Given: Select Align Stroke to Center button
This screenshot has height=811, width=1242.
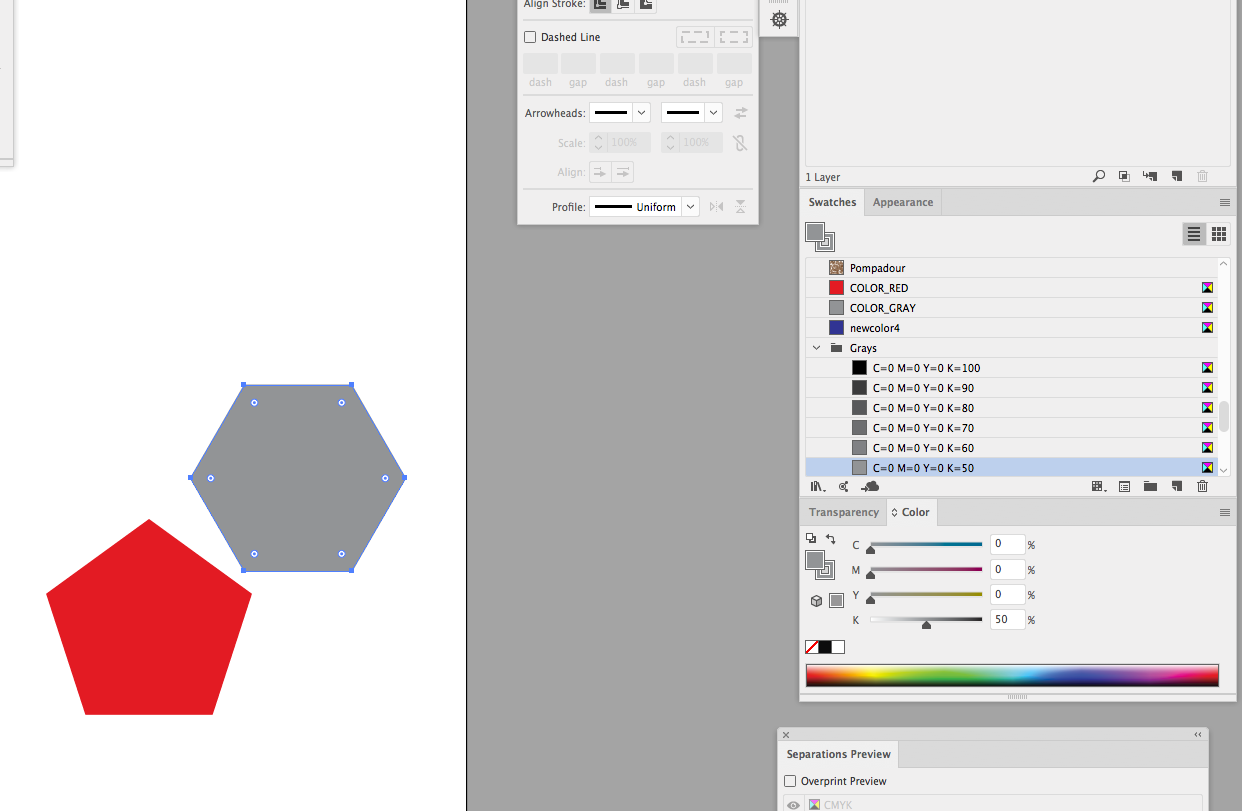Looking at the screenshot, I should 600,4.
